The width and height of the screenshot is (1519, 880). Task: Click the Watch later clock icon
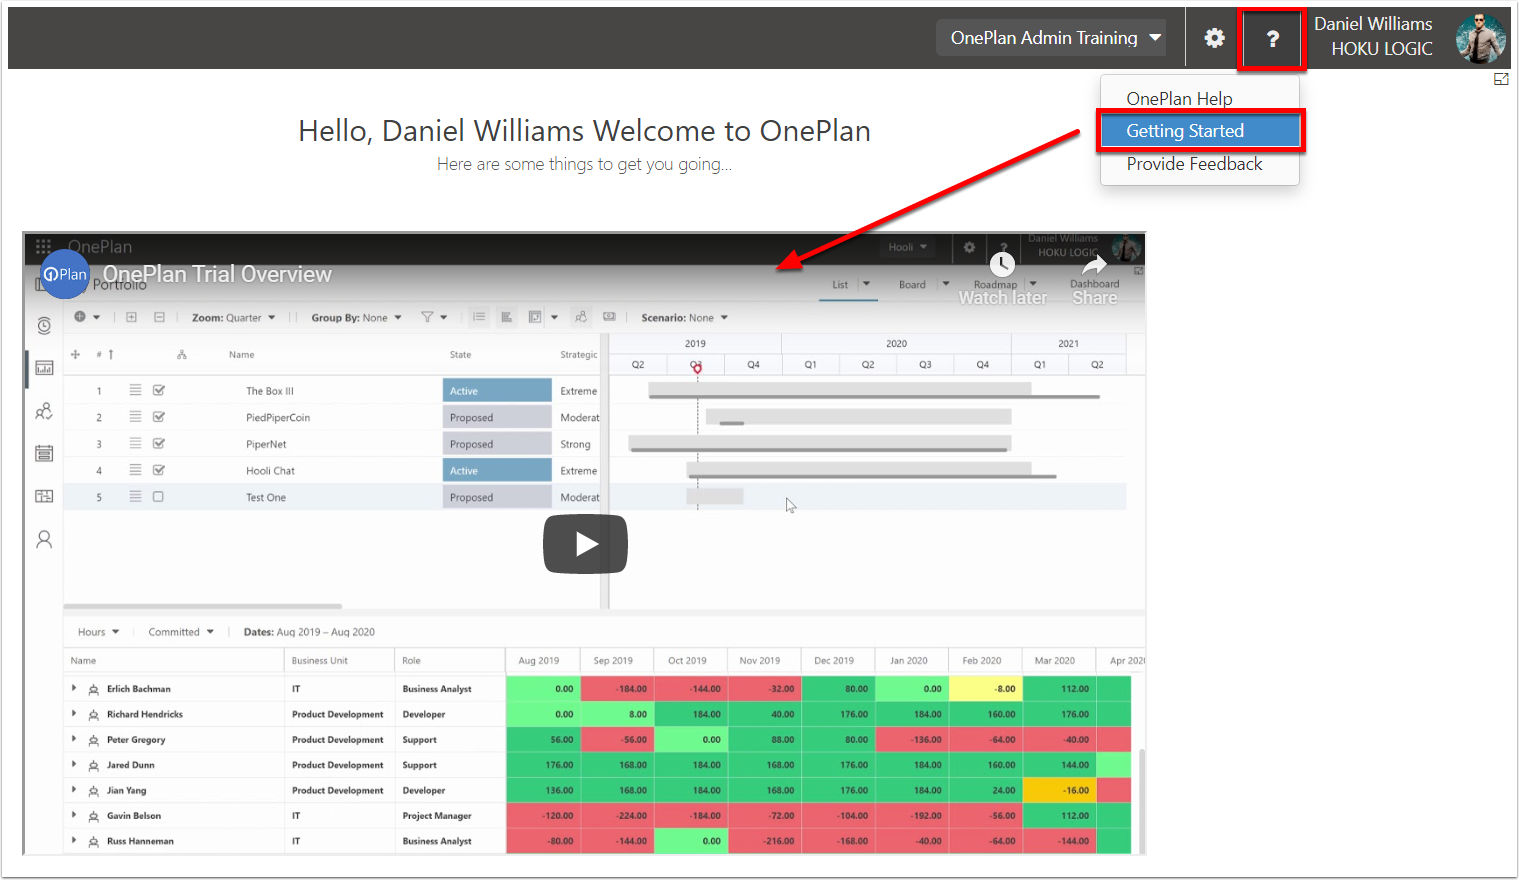[x=1002, y=264]
